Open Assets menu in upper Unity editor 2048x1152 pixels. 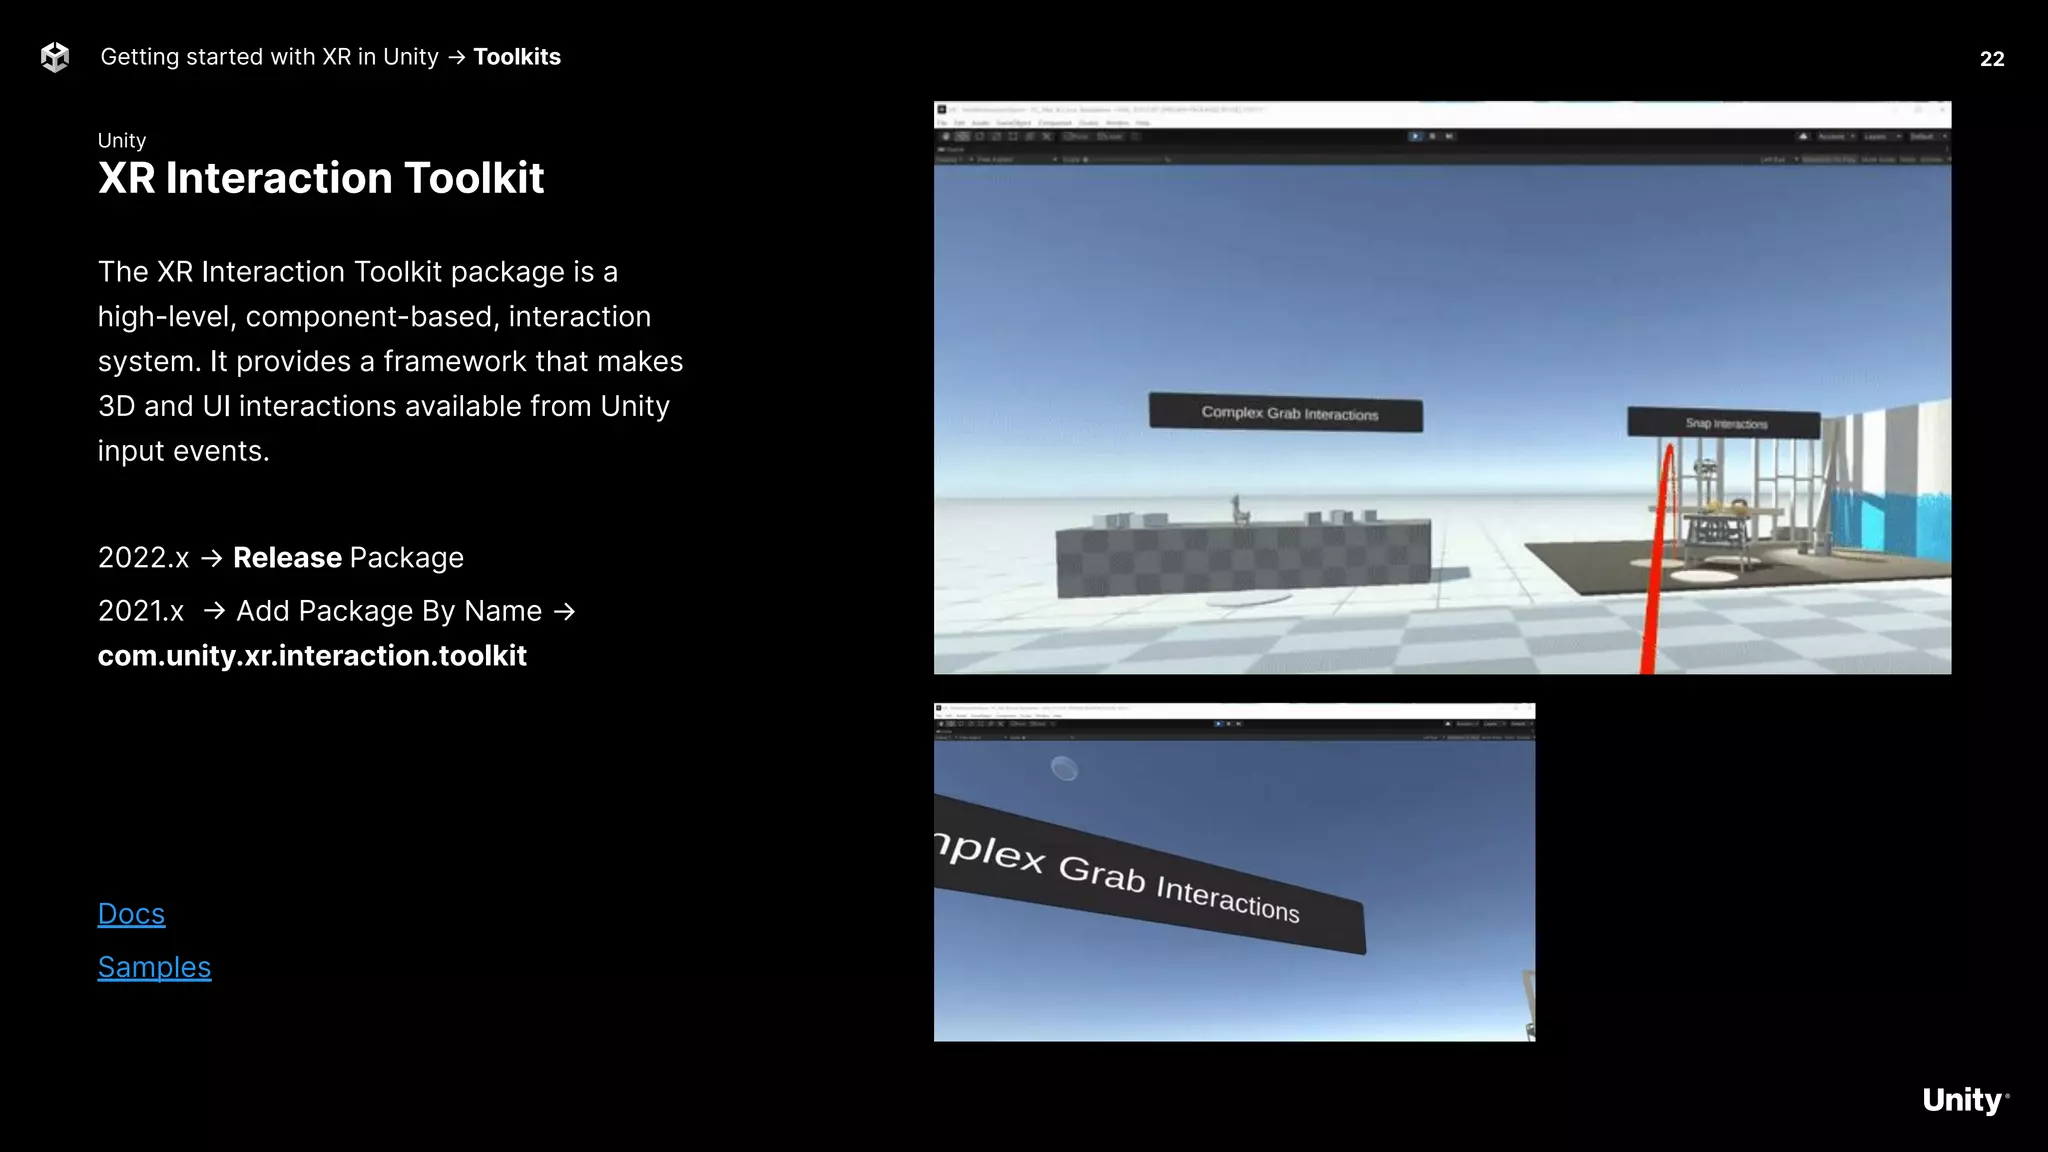[x=980, y=123]
